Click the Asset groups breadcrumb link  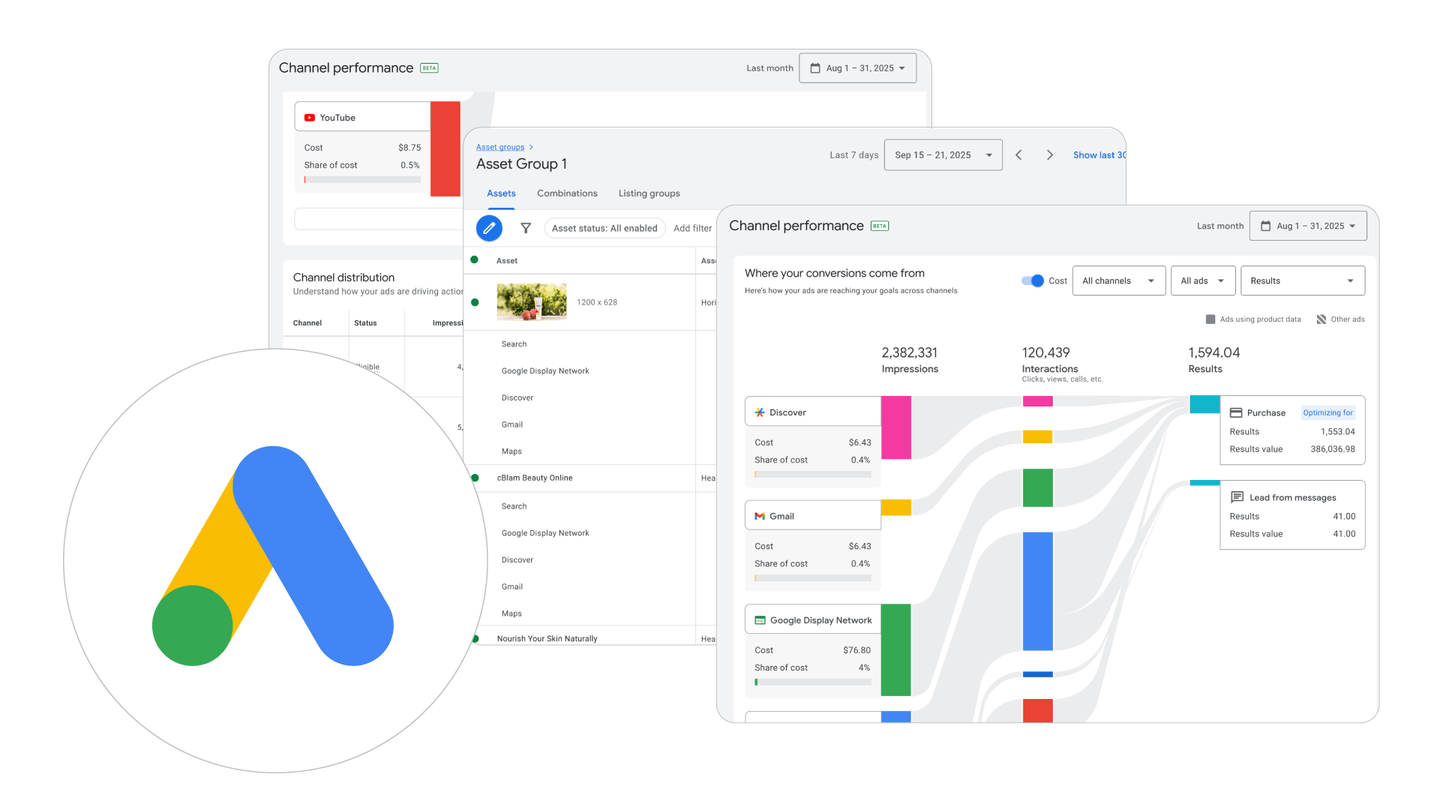(x=500, y=147)
